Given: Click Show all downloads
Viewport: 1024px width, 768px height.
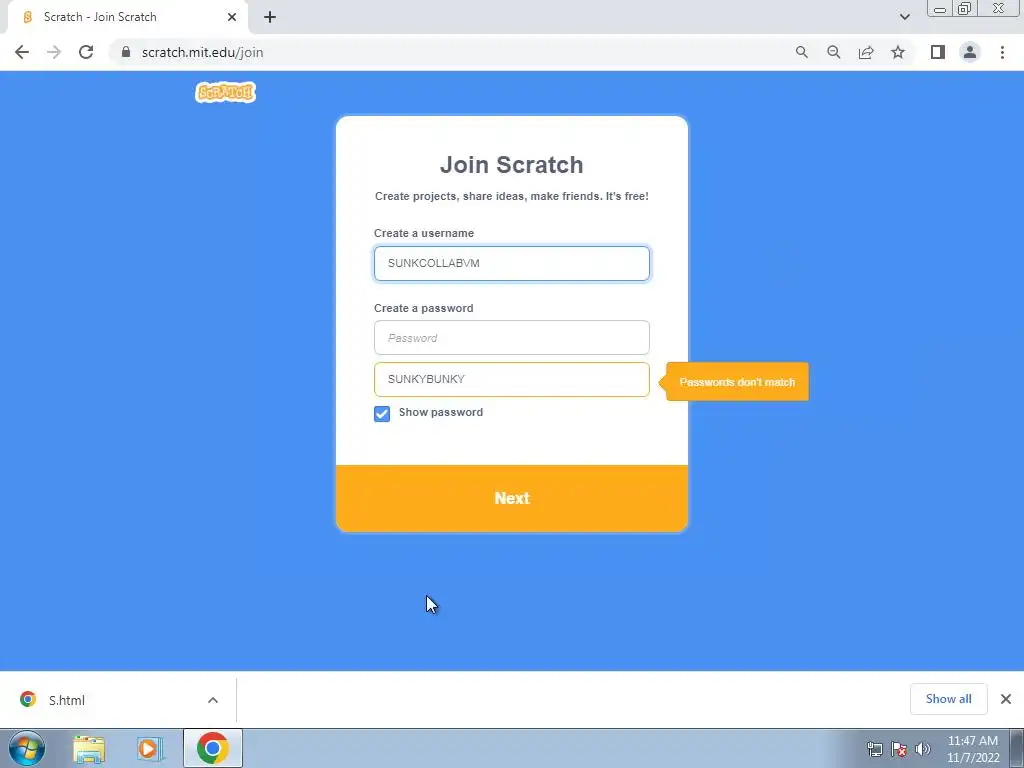Looking at the screenshot, I should tap(948, 699).
